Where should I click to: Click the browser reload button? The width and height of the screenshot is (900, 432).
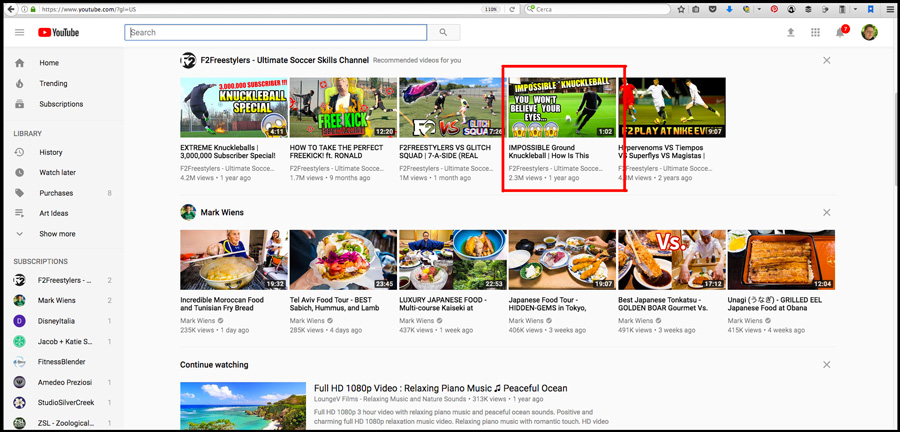coord(512,10)
